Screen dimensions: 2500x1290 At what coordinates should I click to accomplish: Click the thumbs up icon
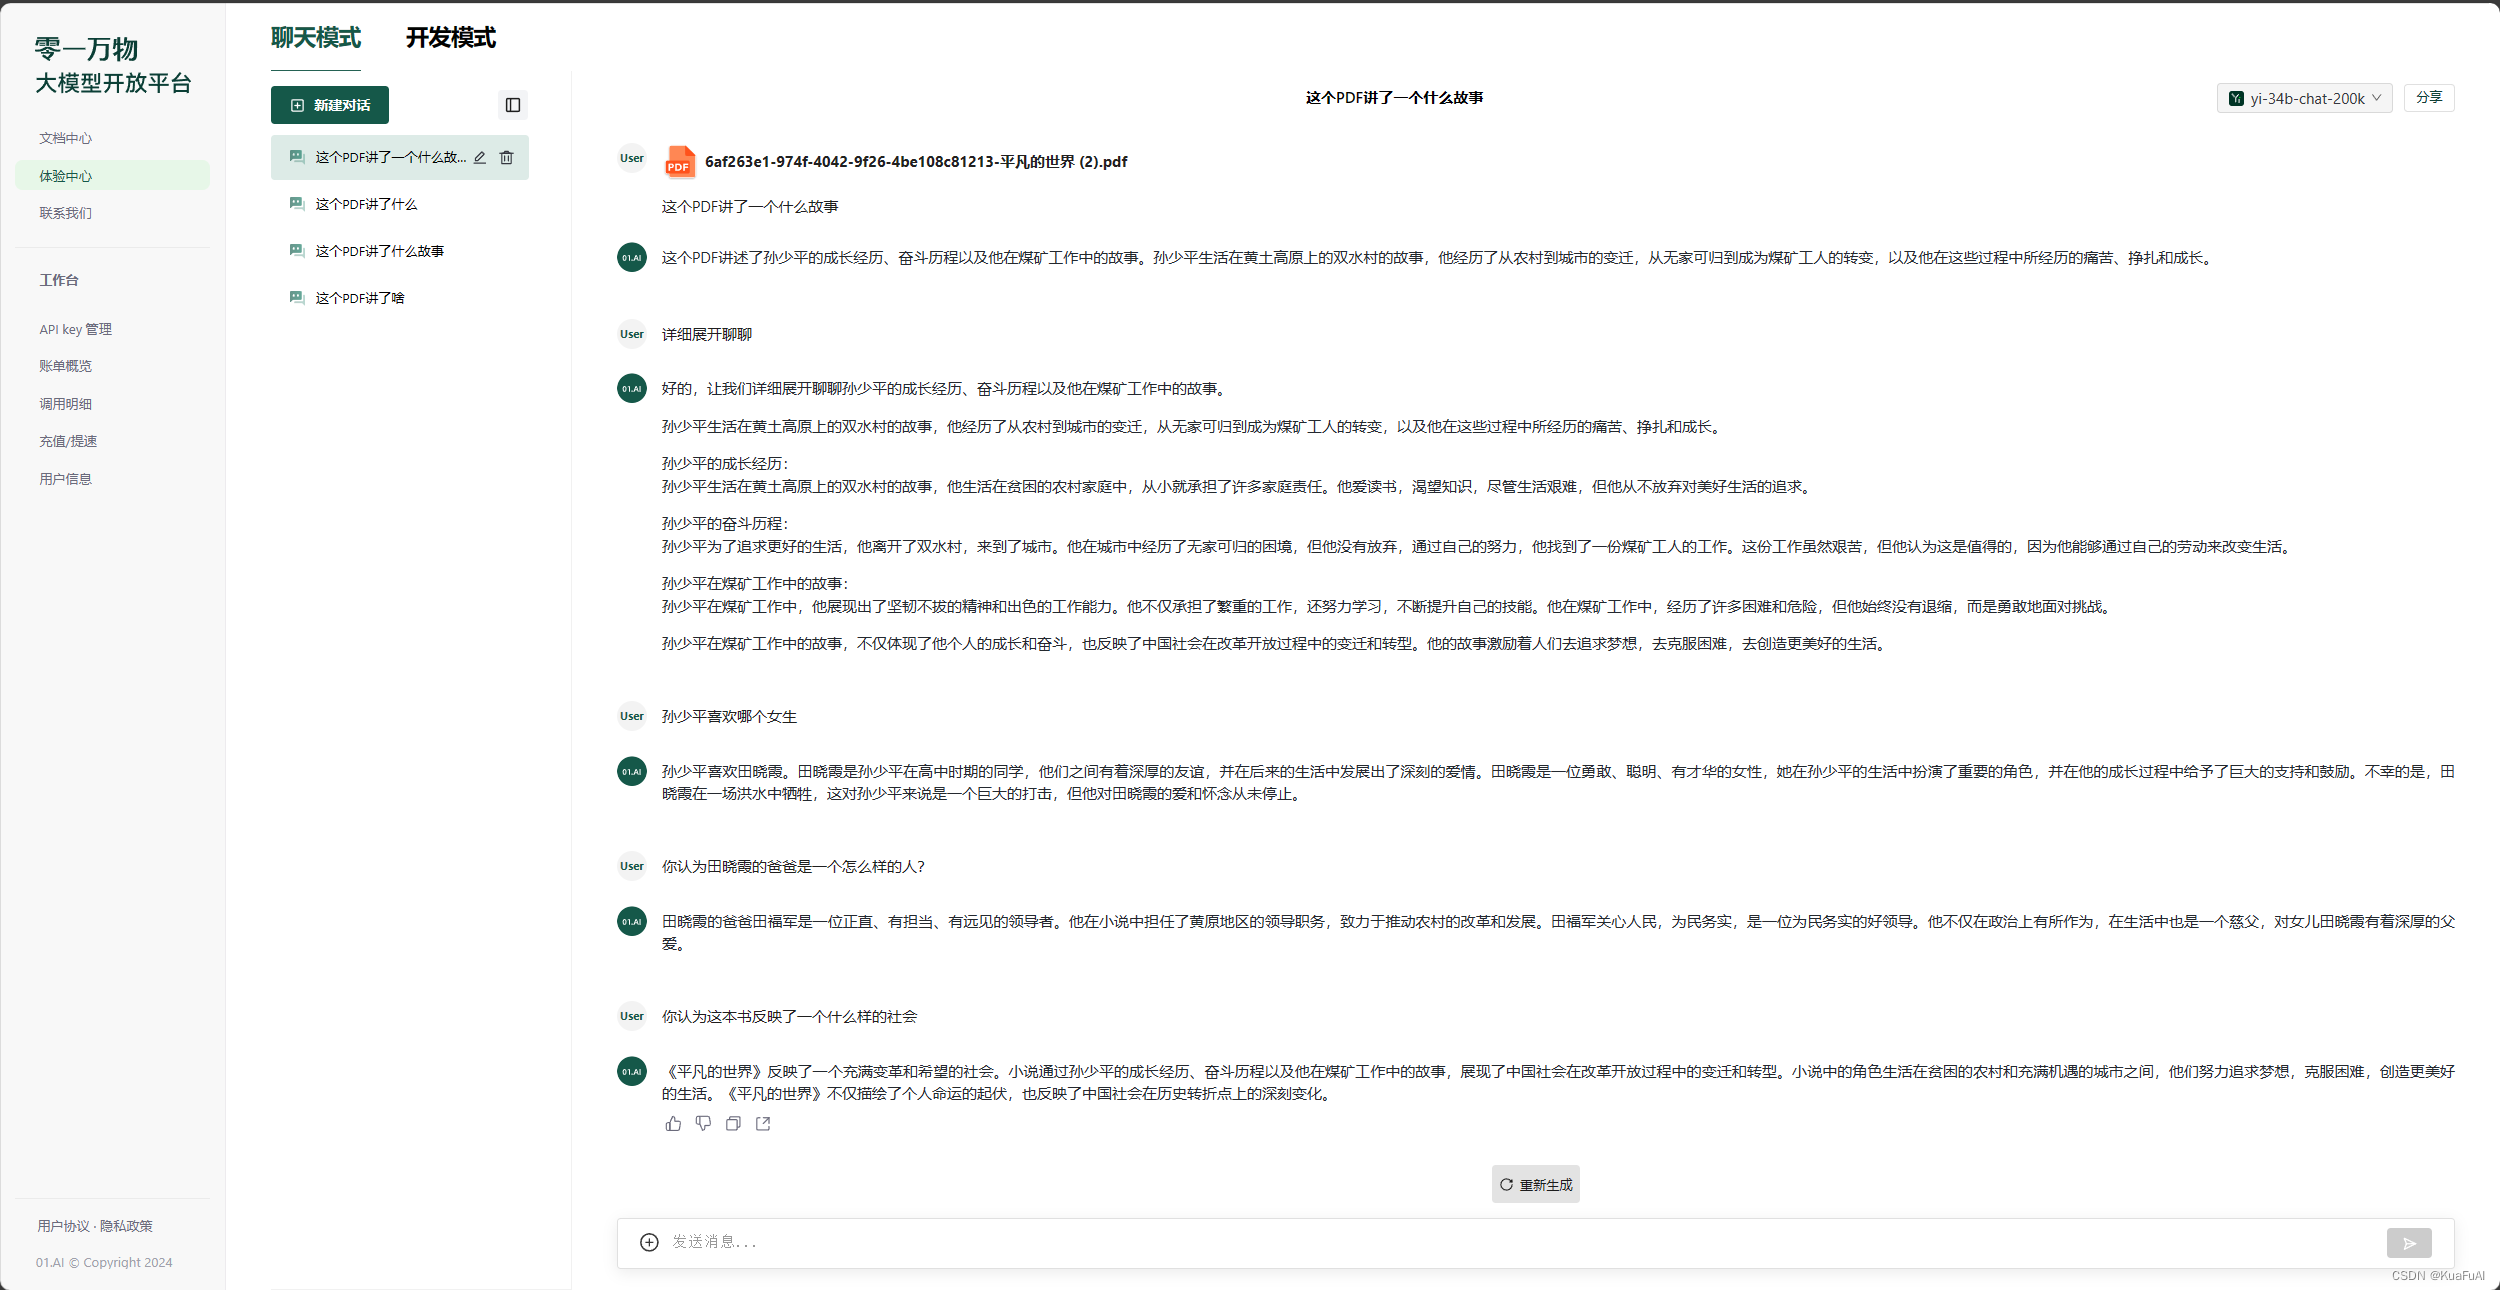point(673,1124)
